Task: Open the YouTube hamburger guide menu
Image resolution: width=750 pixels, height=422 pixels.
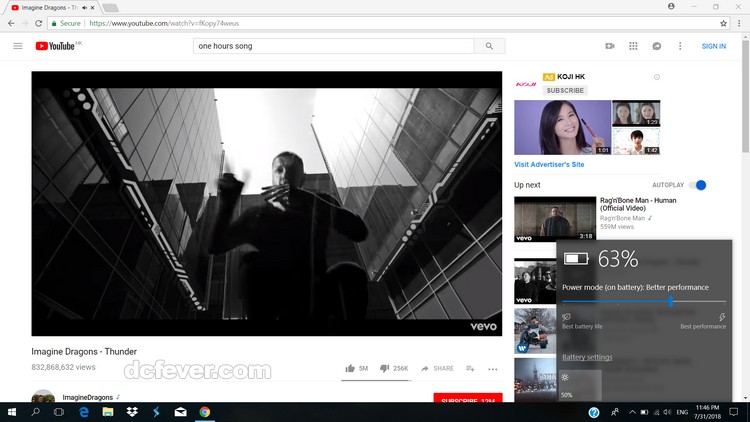Action: (x=18, y=46)
